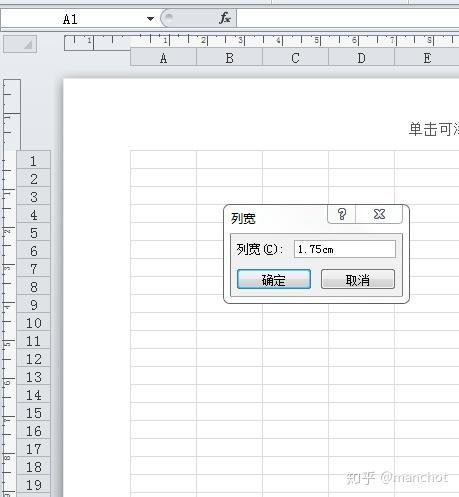This screenshot has width=459, height=497.
Task: Select row 18 header
Action: pos(34,466)
